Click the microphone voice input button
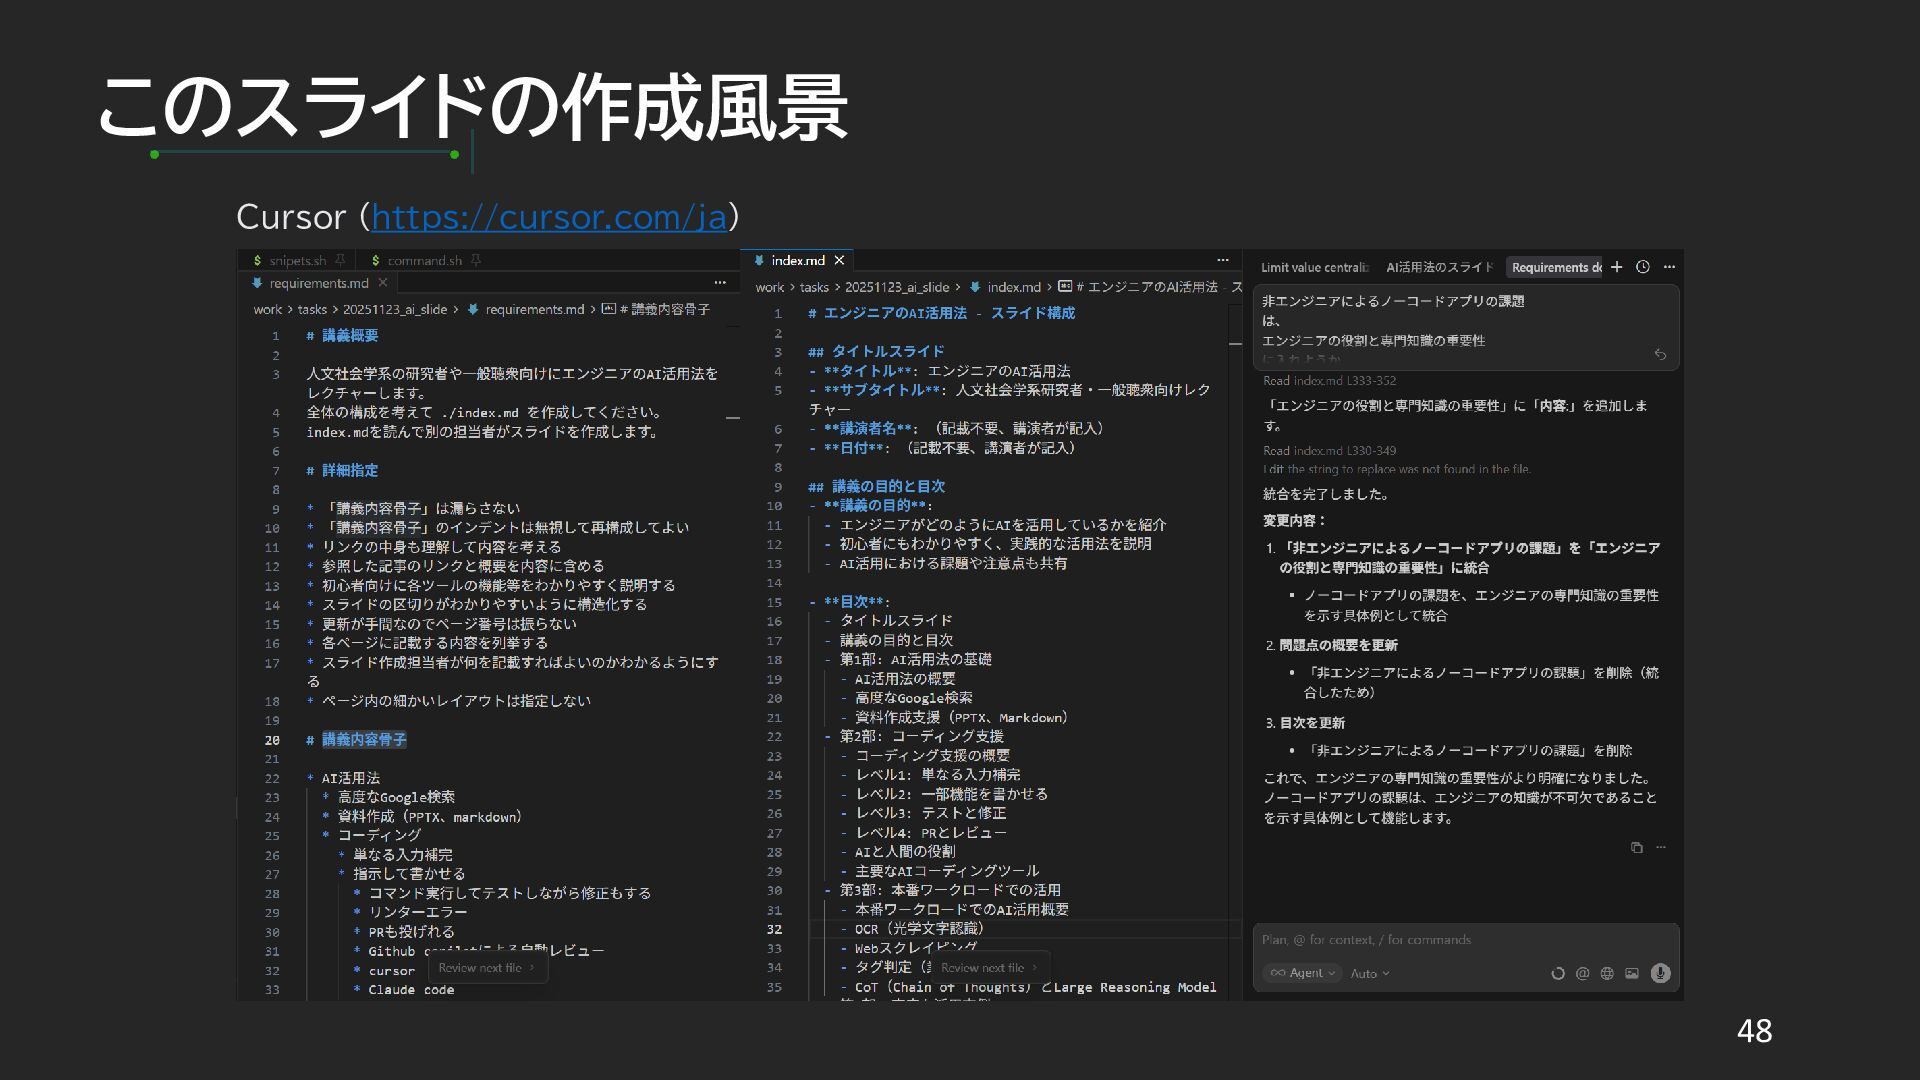Image resolution: width=1920 pixels, height=1080 pixels. (x=1660, y=973)
